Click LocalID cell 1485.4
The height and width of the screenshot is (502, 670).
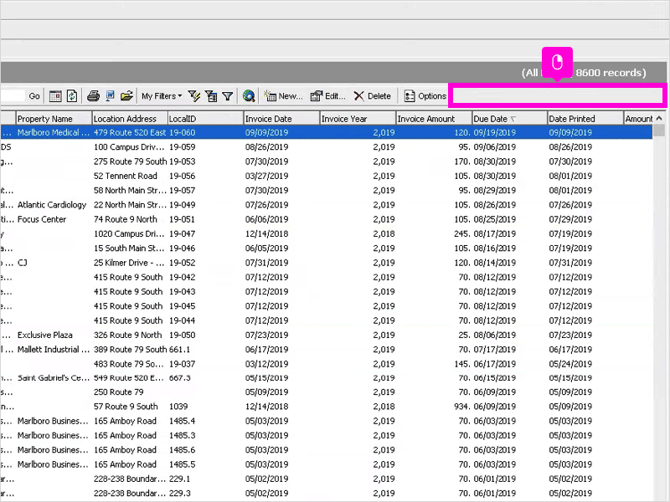click(x=182, y=421)
